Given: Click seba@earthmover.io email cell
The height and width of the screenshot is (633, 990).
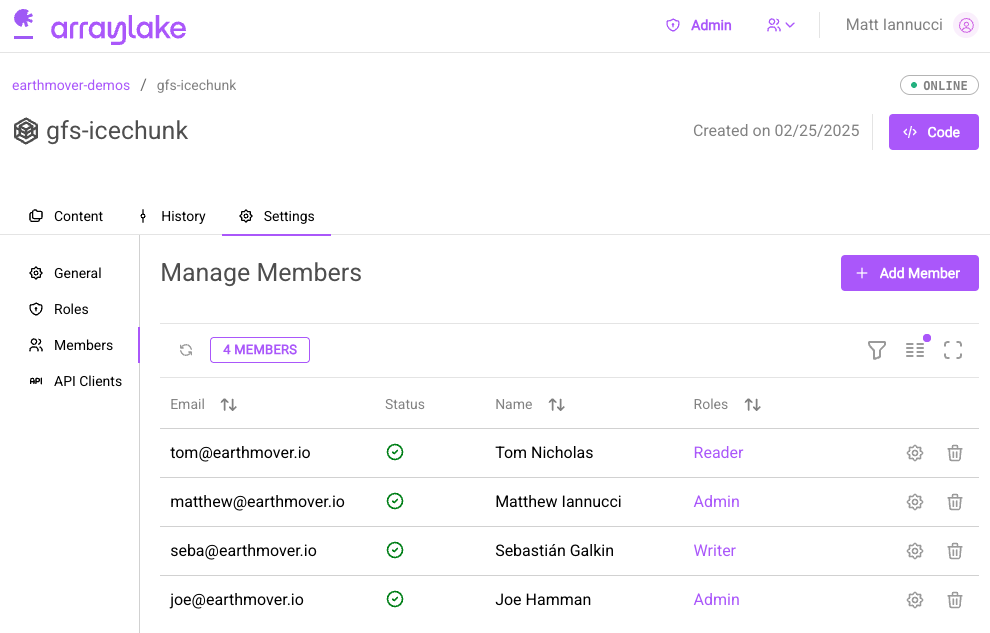Looking at the screenshot, I should click(243, 551).
